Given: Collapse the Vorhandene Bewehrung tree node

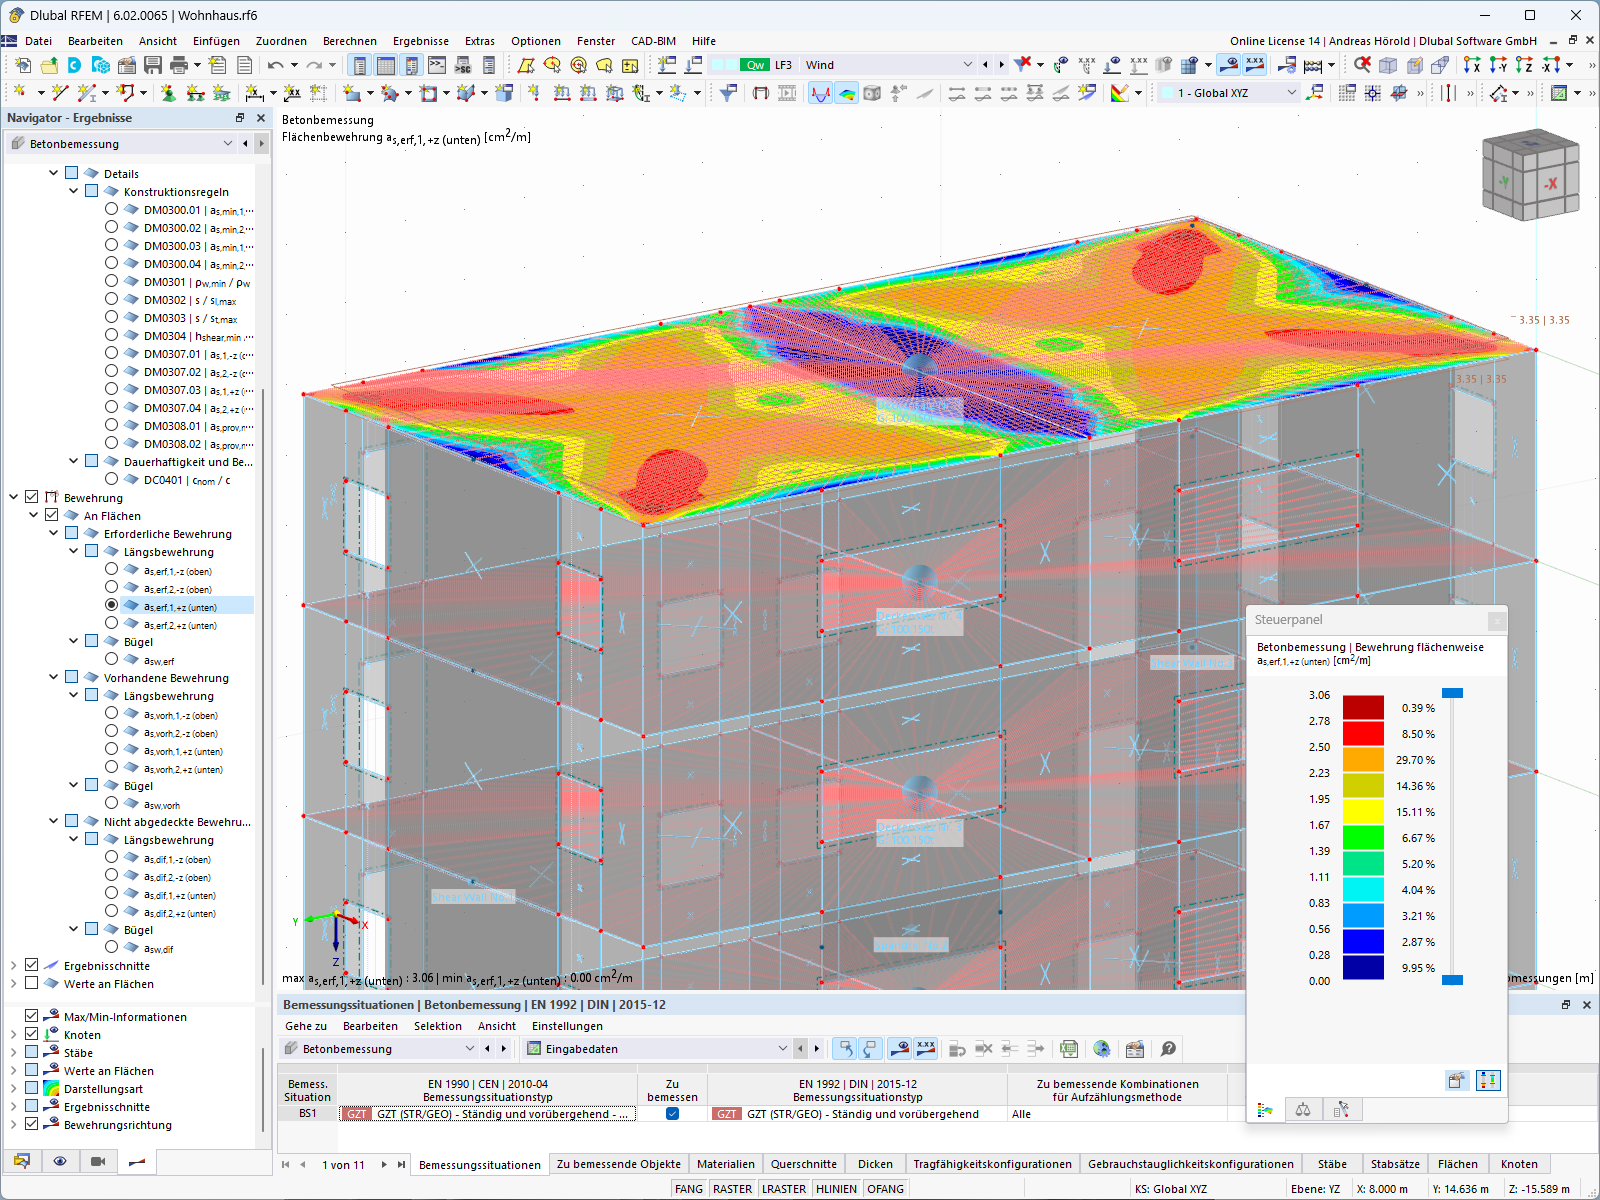Looking at the screenshot, I should point(54,677).
